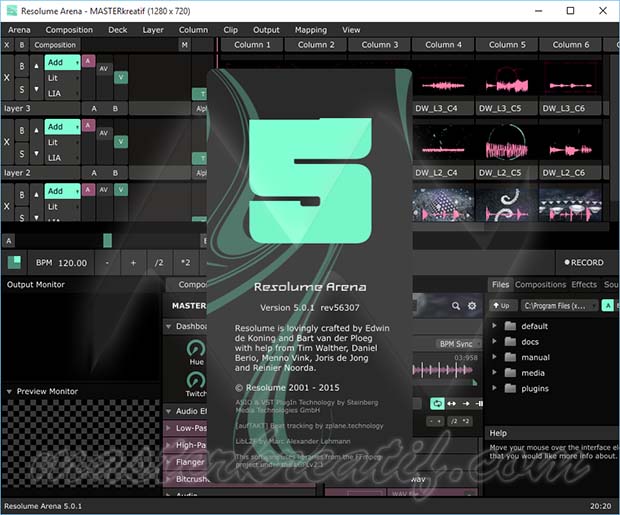Select the AV fader button of layer 3
The width and height of the screenshot is (620, 515).
[x=104, y=68]
